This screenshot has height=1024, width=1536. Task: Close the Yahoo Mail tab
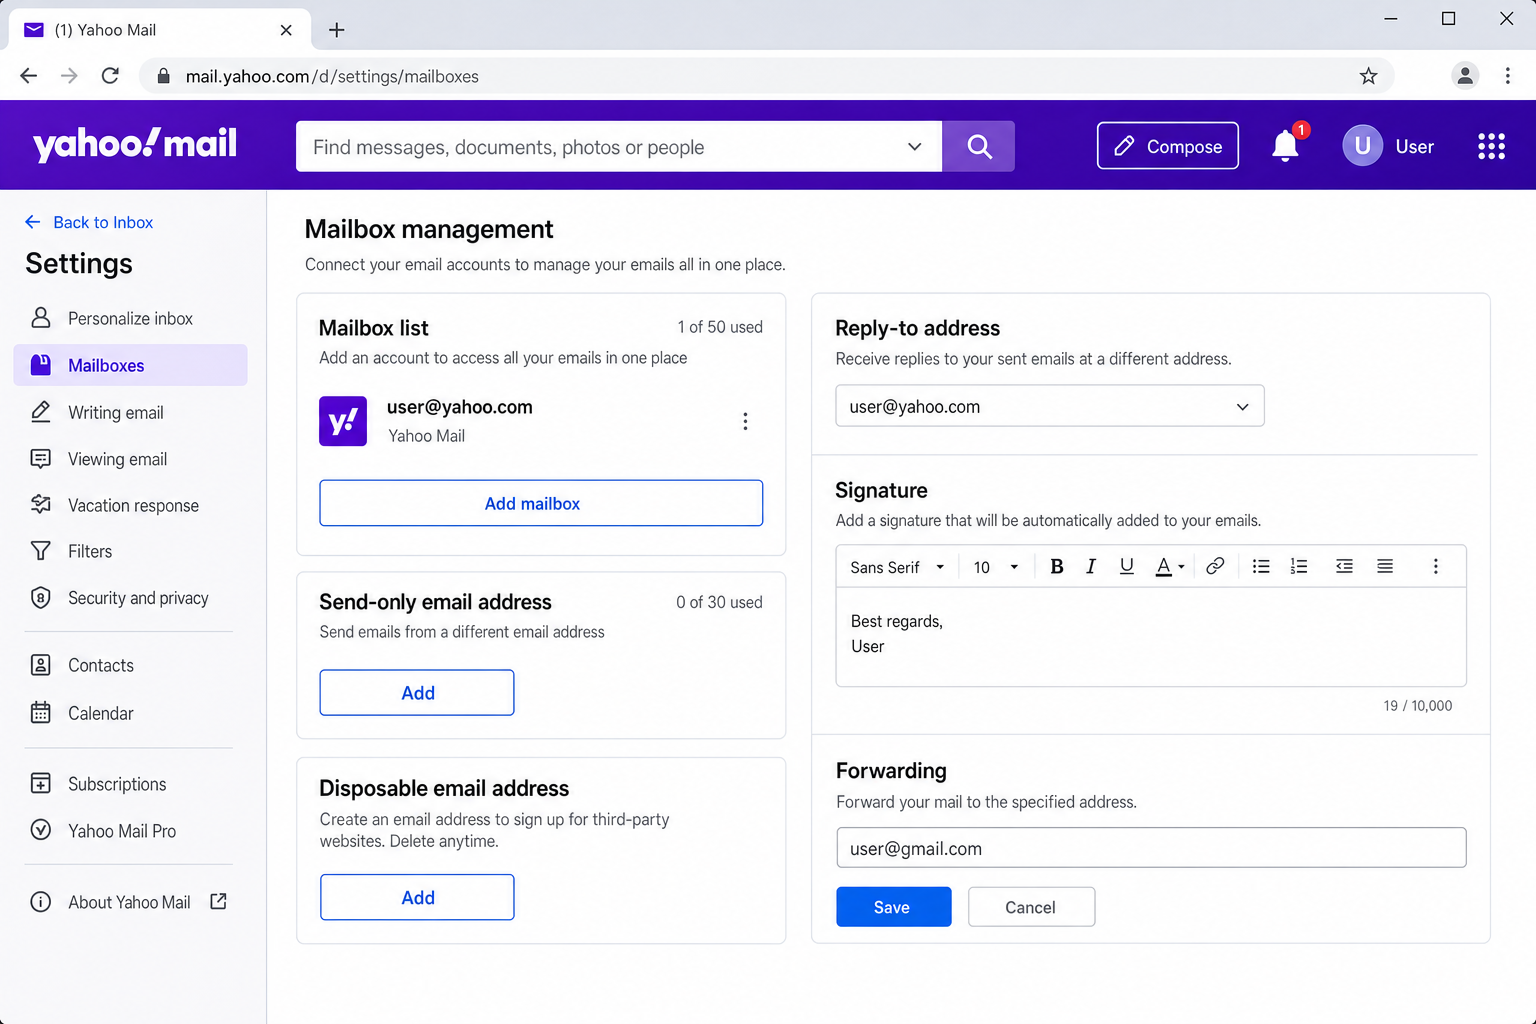286,30
